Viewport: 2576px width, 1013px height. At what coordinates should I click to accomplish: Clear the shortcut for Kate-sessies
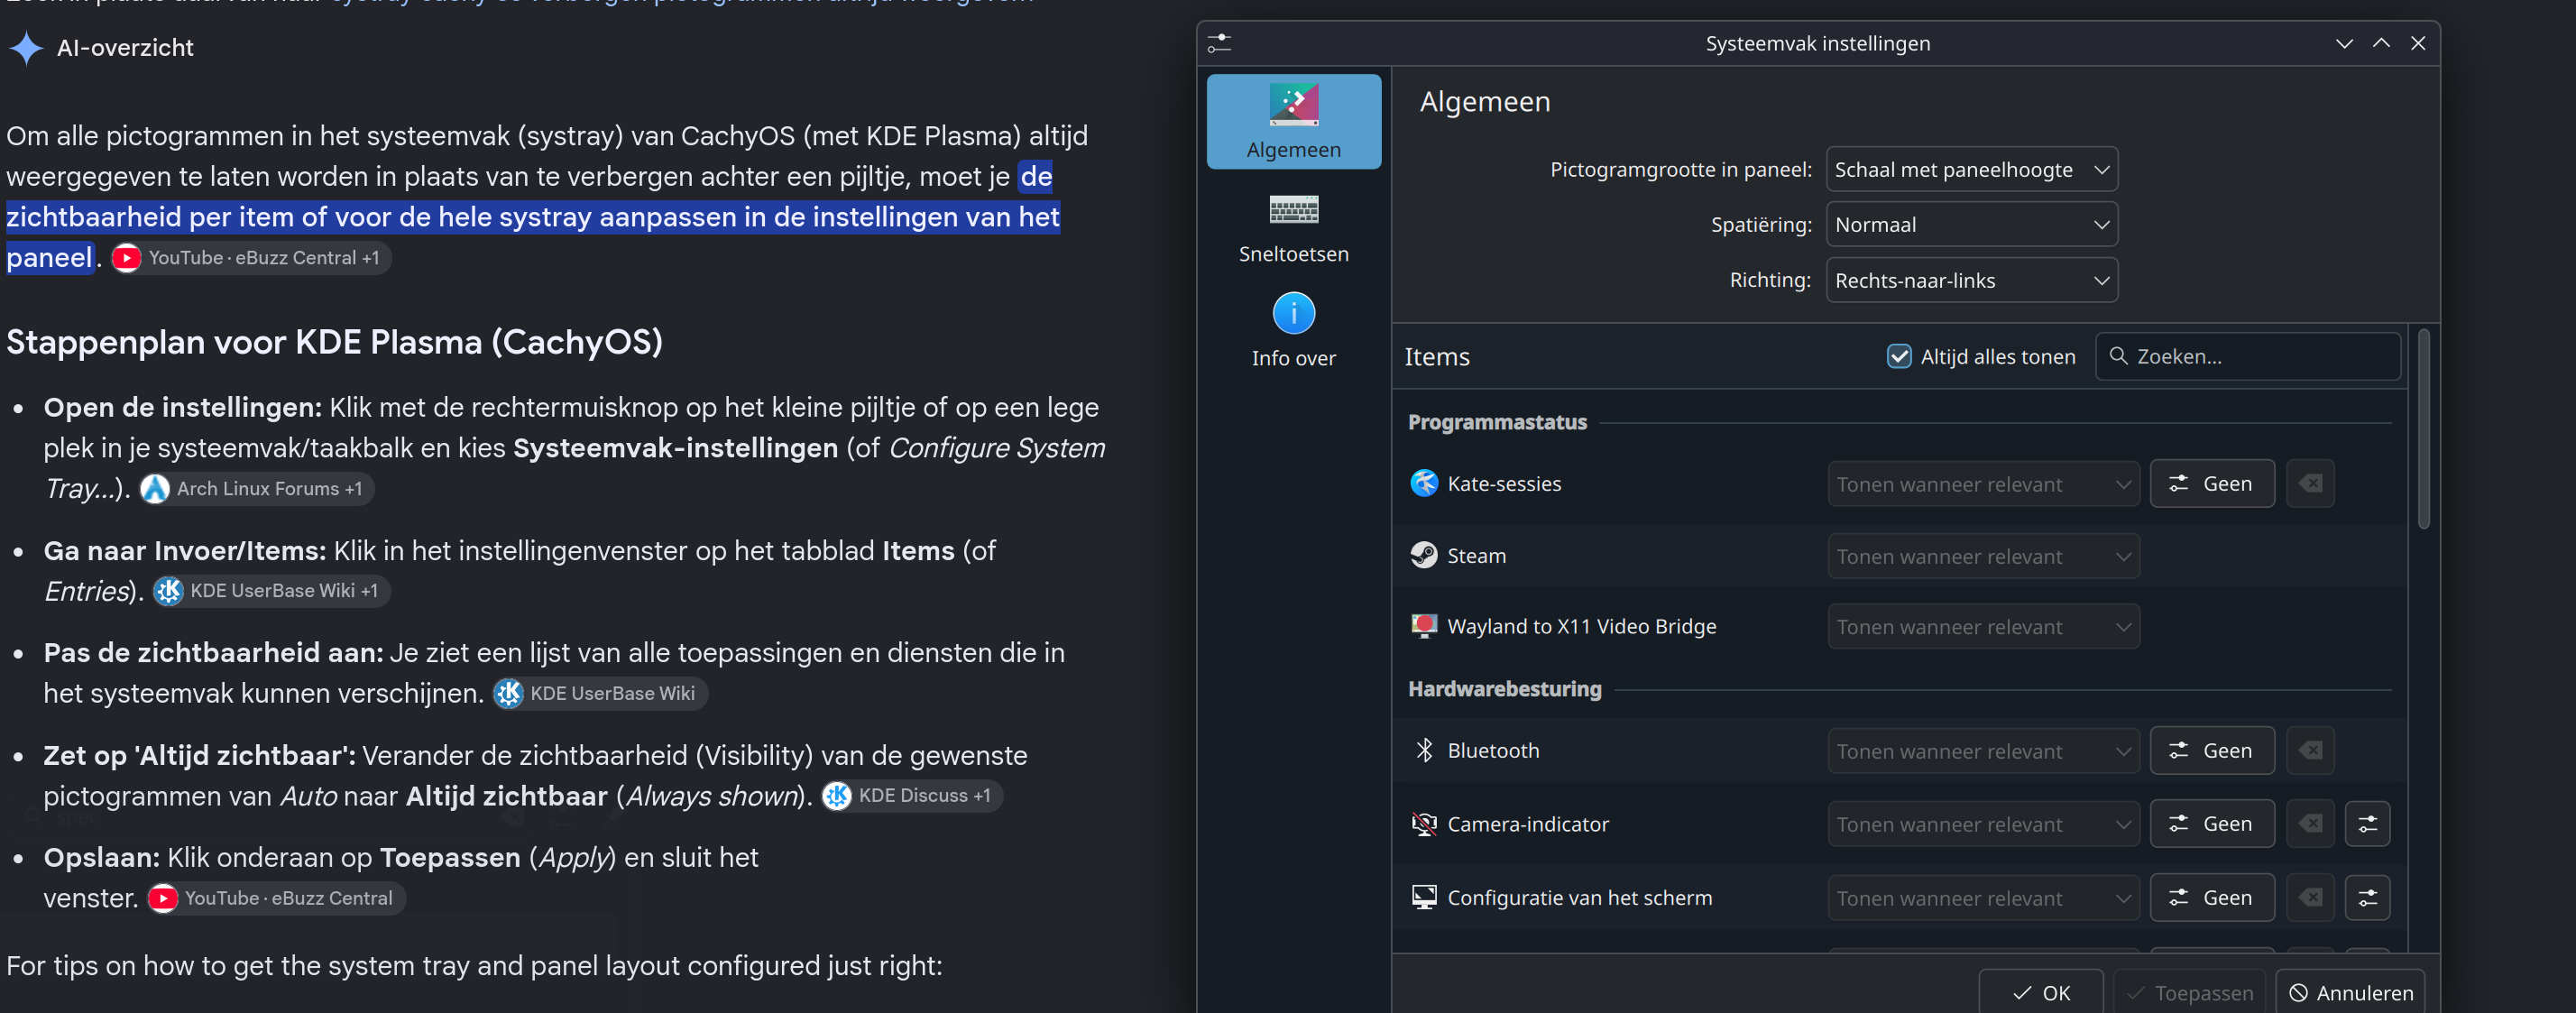(2310, 484)
